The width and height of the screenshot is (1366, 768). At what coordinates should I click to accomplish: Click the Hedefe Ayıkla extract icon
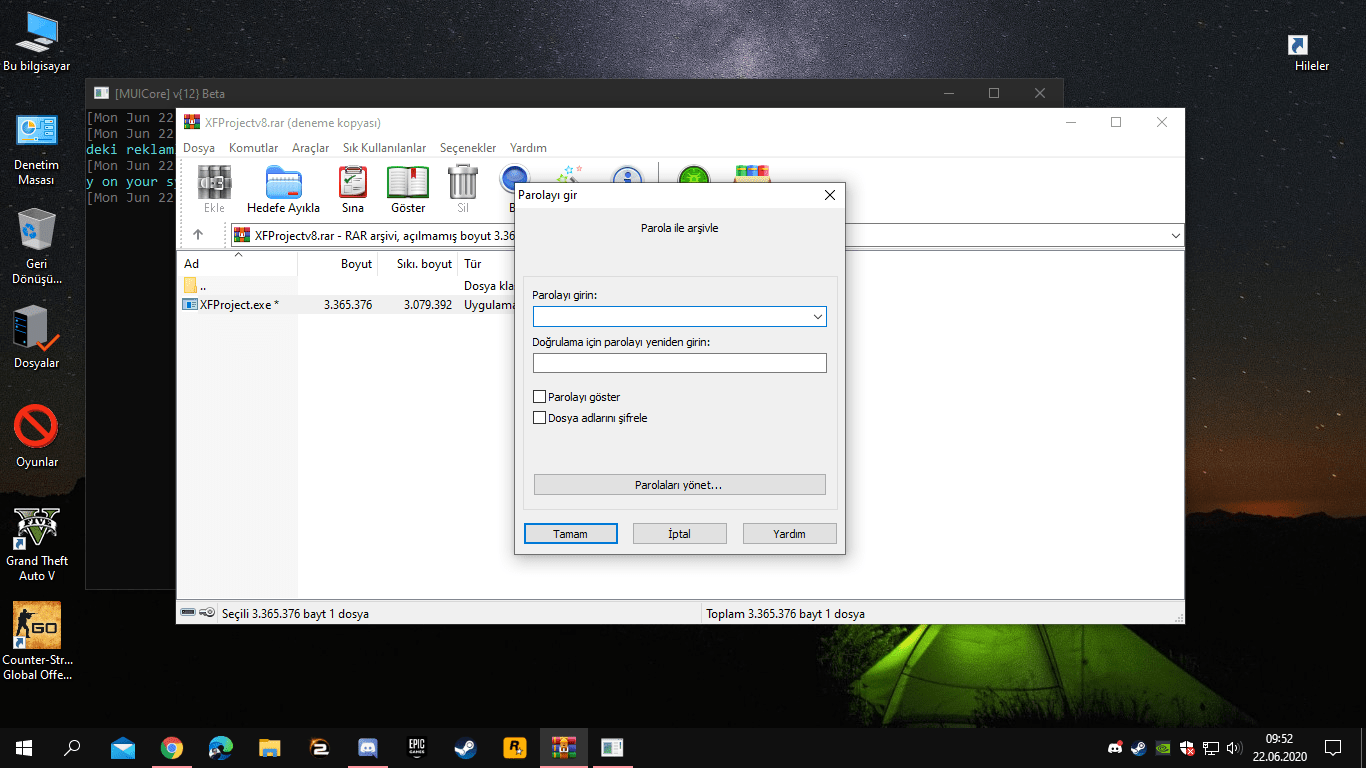coord(283,183)
